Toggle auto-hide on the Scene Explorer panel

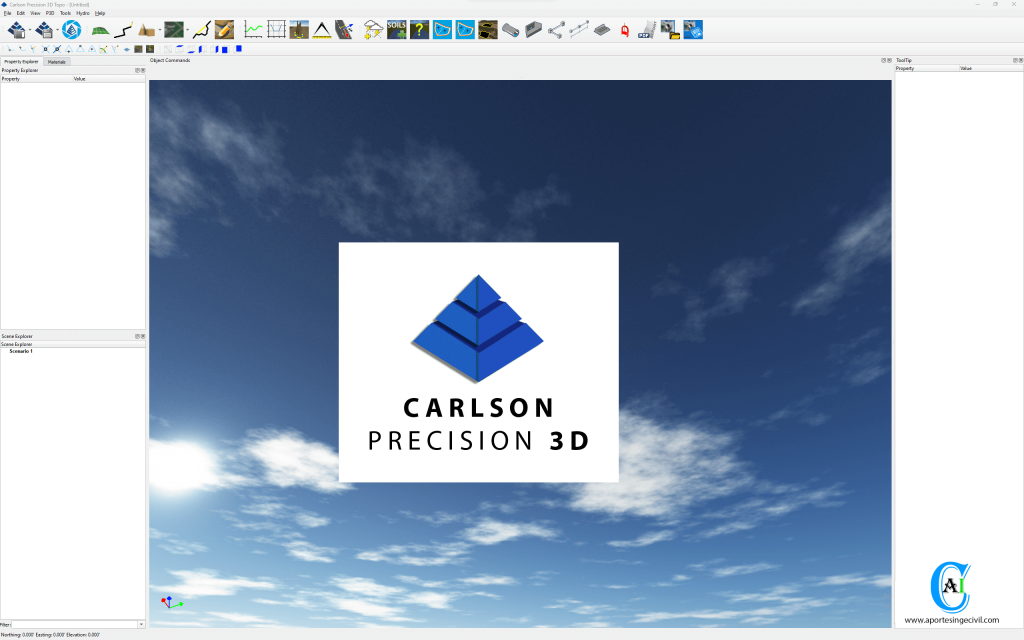[138, 336]
